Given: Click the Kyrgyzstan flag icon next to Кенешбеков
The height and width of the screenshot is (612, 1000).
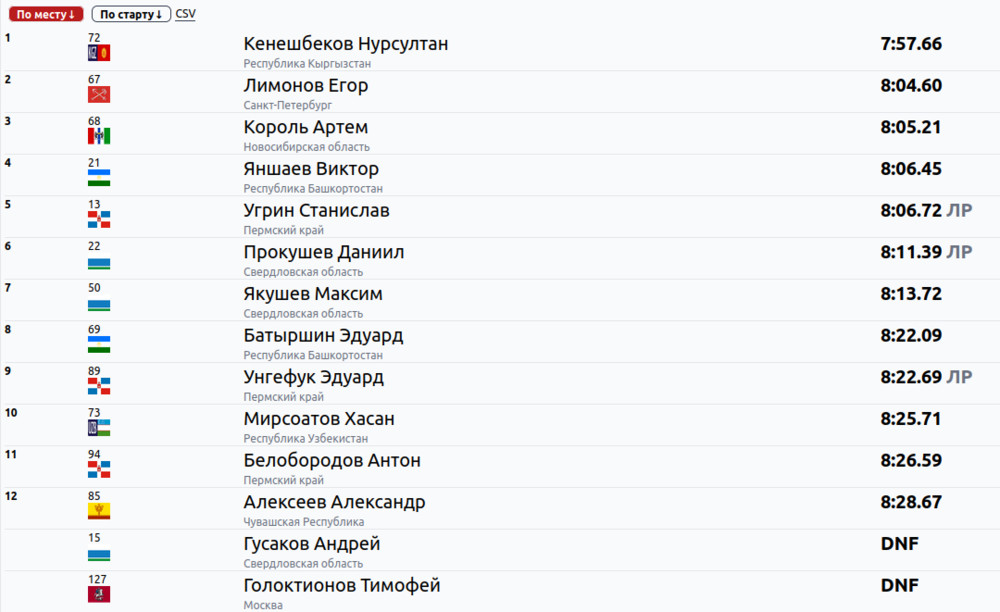Looking at the screenshot, I should coord(98,53).
